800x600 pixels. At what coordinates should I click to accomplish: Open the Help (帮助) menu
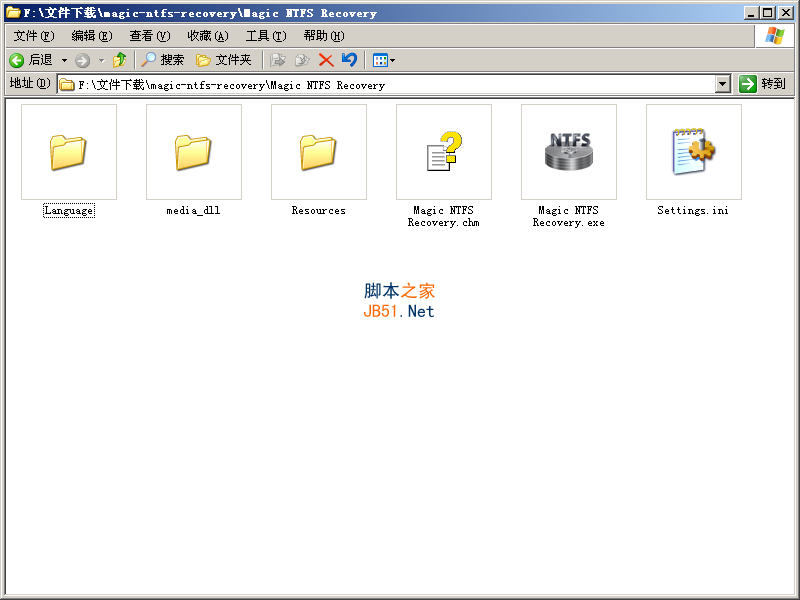(x=323, y=36)
